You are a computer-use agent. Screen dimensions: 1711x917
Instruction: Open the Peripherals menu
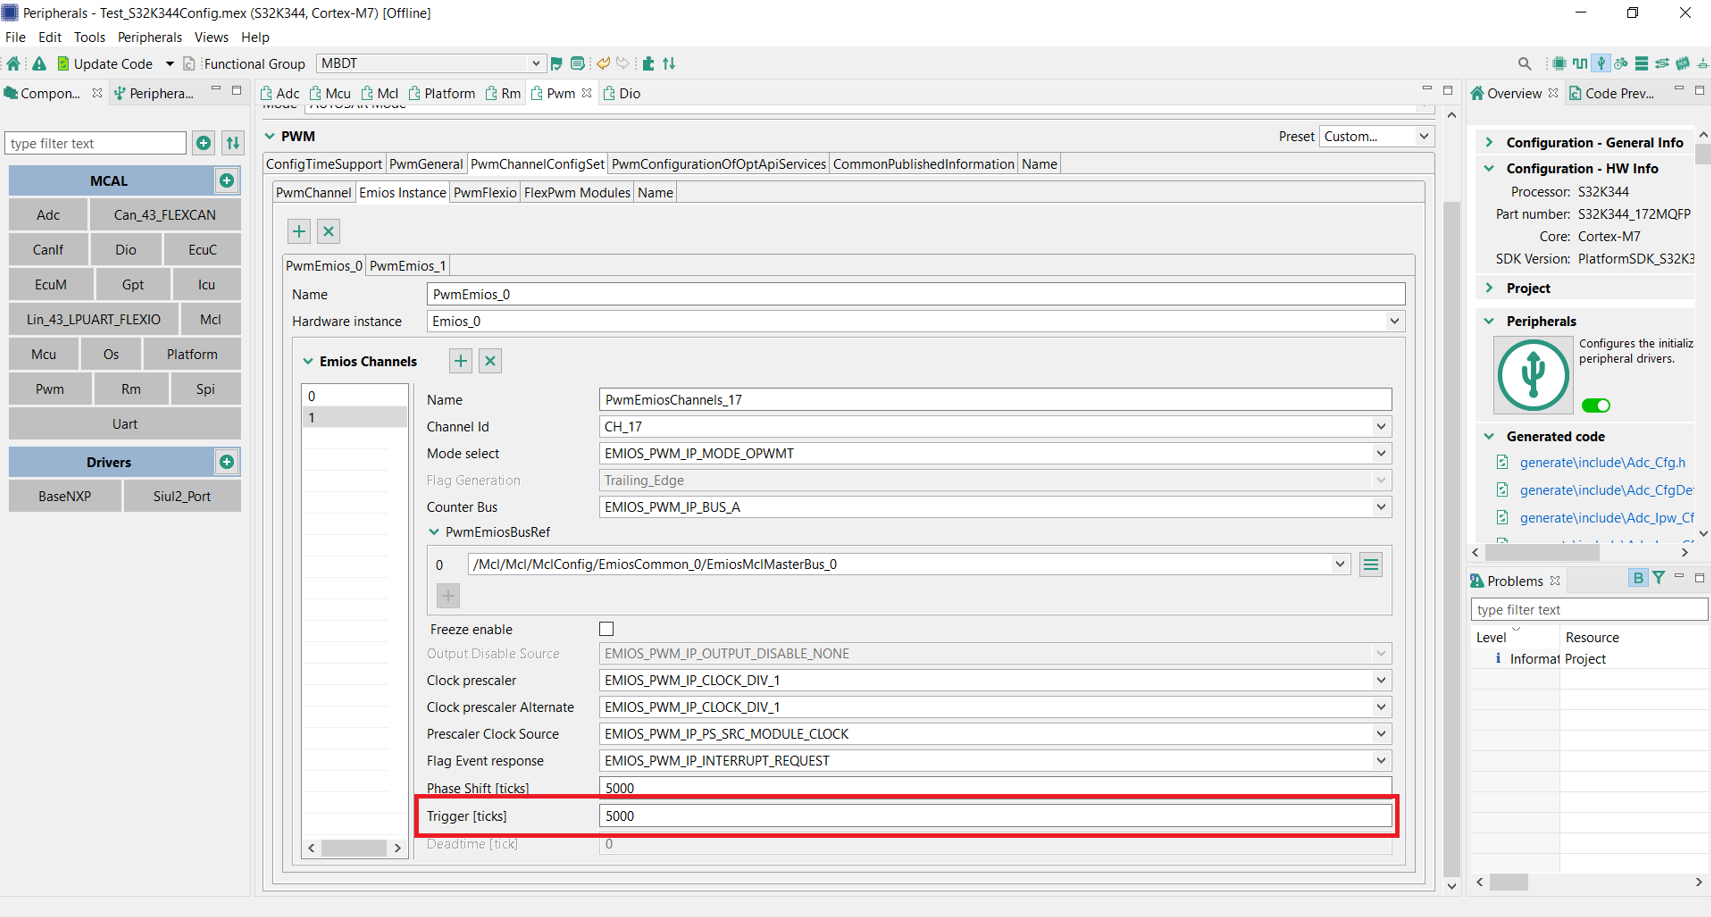(x=149, y=37)
